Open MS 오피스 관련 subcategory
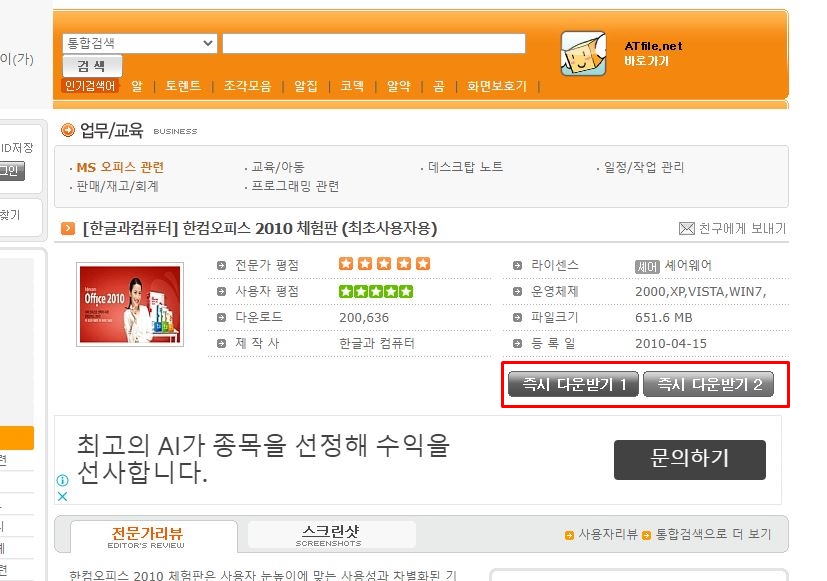 (x=120, y=167)
